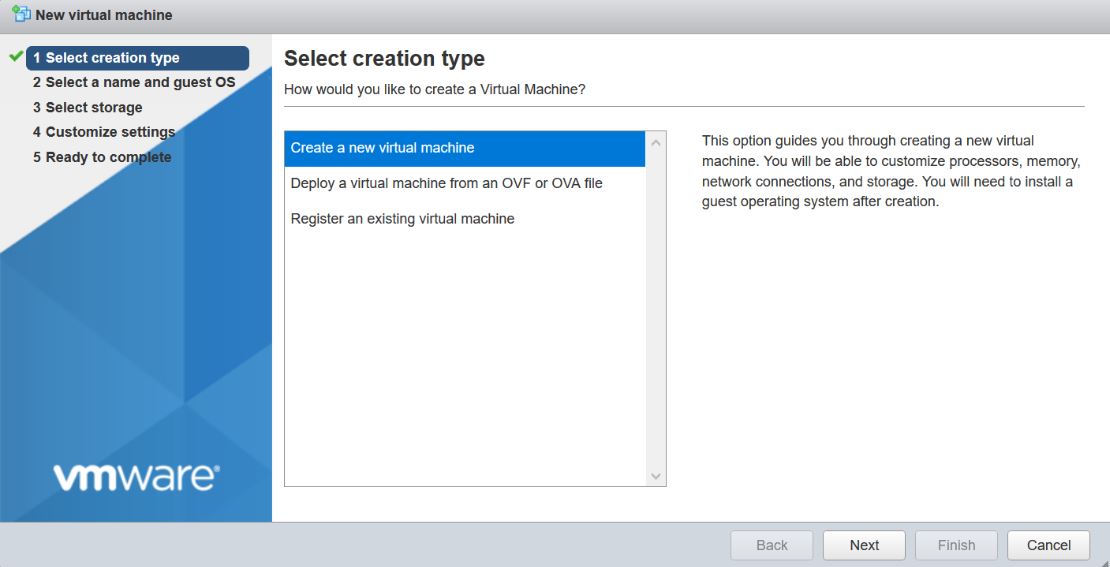The image size is (1110, 567).
Task: Click the list scrollbar down arrow
Action: point(656,476)
